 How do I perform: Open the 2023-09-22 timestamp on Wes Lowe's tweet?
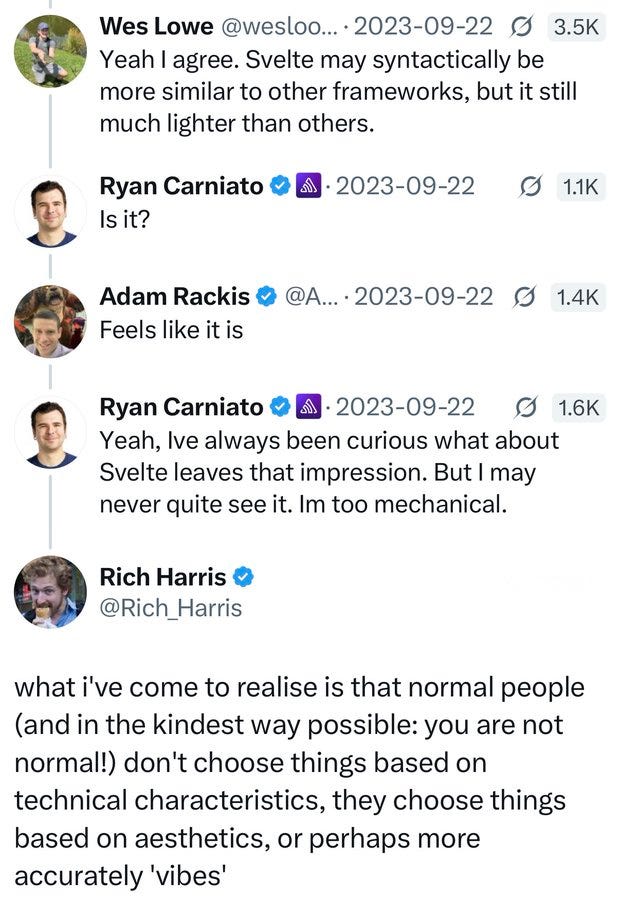pos(423,26)
